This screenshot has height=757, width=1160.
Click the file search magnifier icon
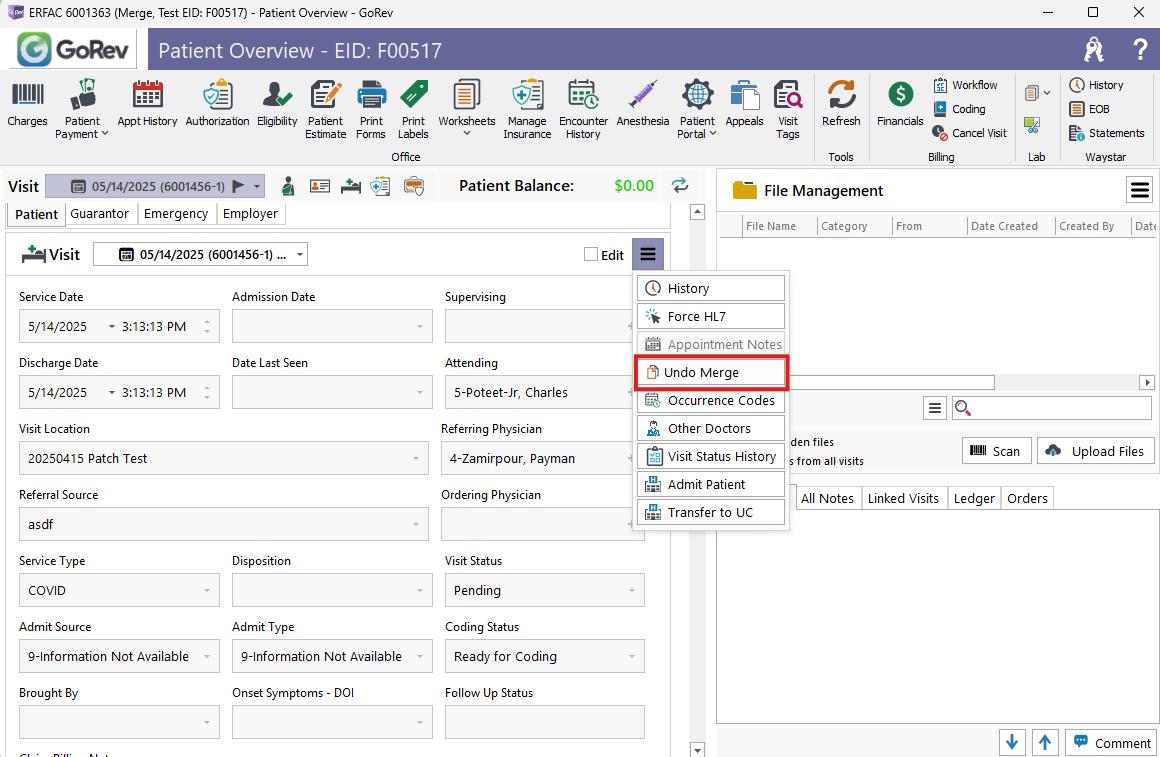point(962,408)
